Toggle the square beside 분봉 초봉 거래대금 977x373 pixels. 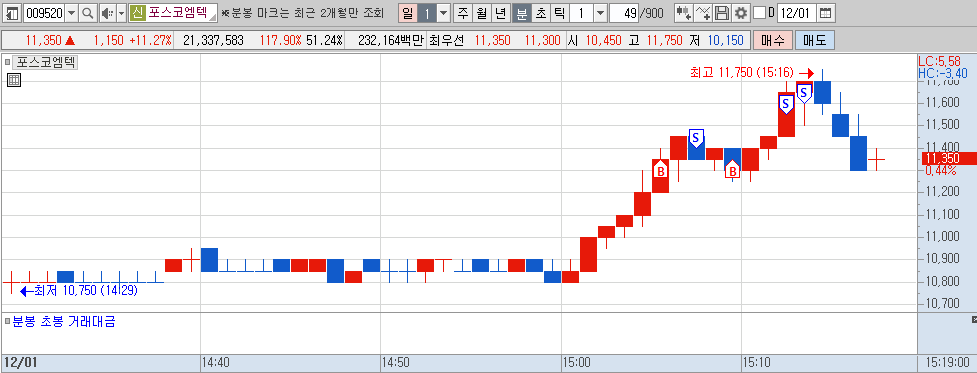(x=7, y=322)
